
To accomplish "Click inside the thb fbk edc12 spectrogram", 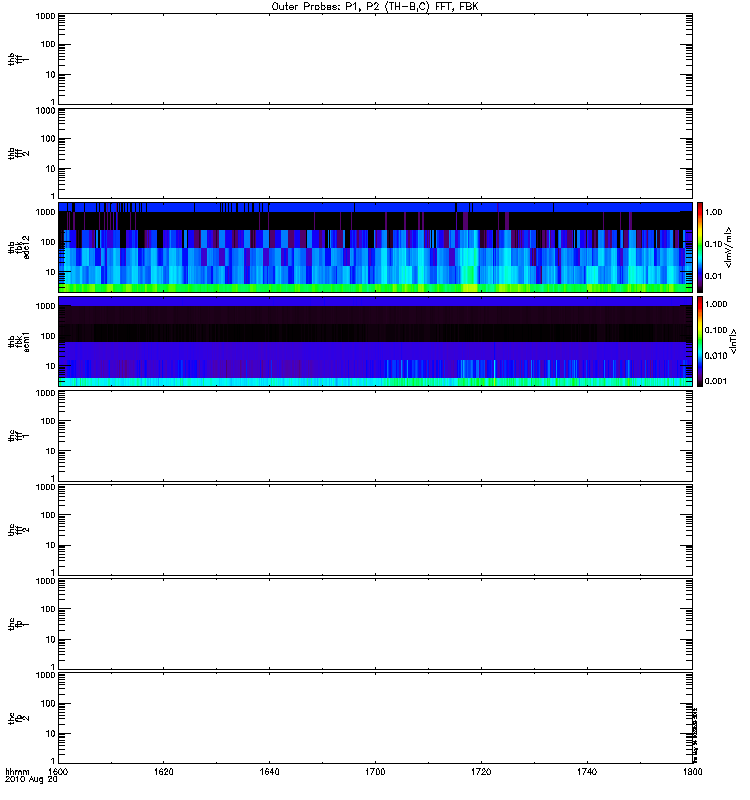I will (375, 247).
